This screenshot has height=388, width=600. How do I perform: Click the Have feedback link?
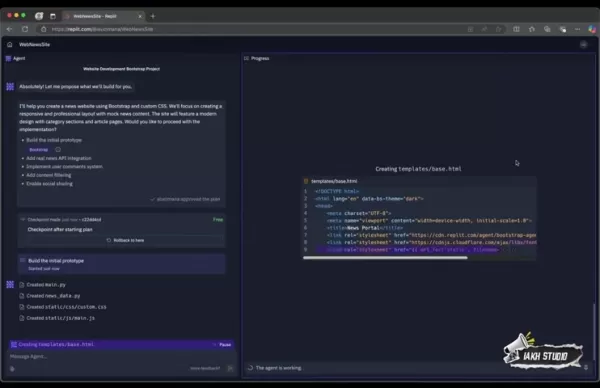(205, 368)
